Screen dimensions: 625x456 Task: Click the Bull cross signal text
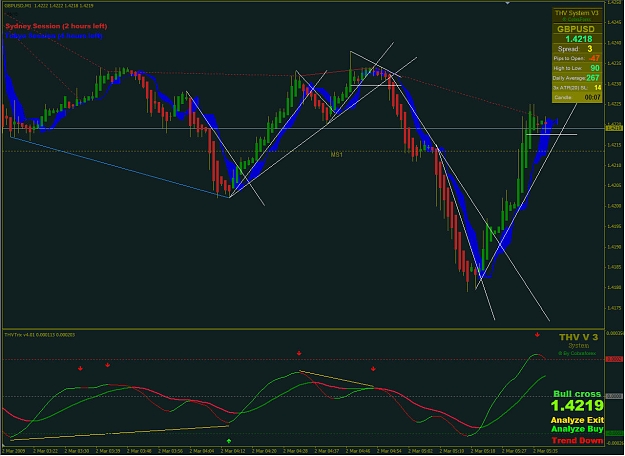click(577, 394)
